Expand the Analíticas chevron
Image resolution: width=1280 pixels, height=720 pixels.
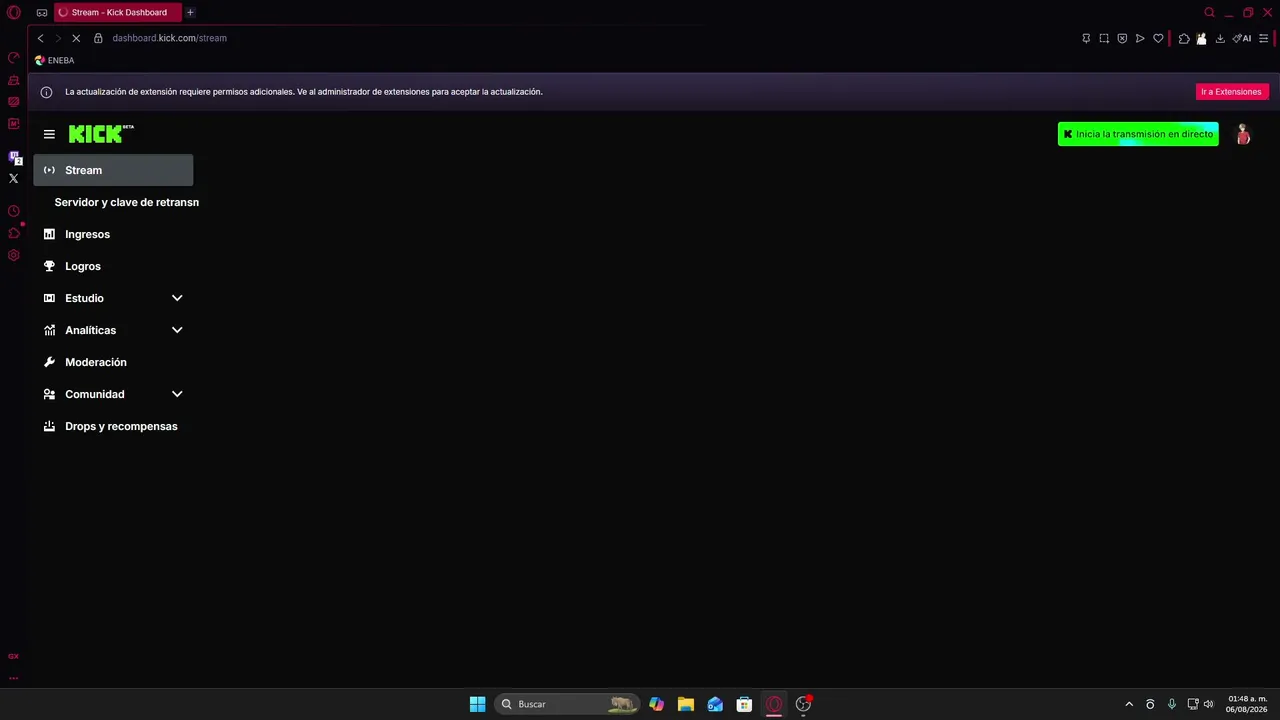[x=177, y=330]
